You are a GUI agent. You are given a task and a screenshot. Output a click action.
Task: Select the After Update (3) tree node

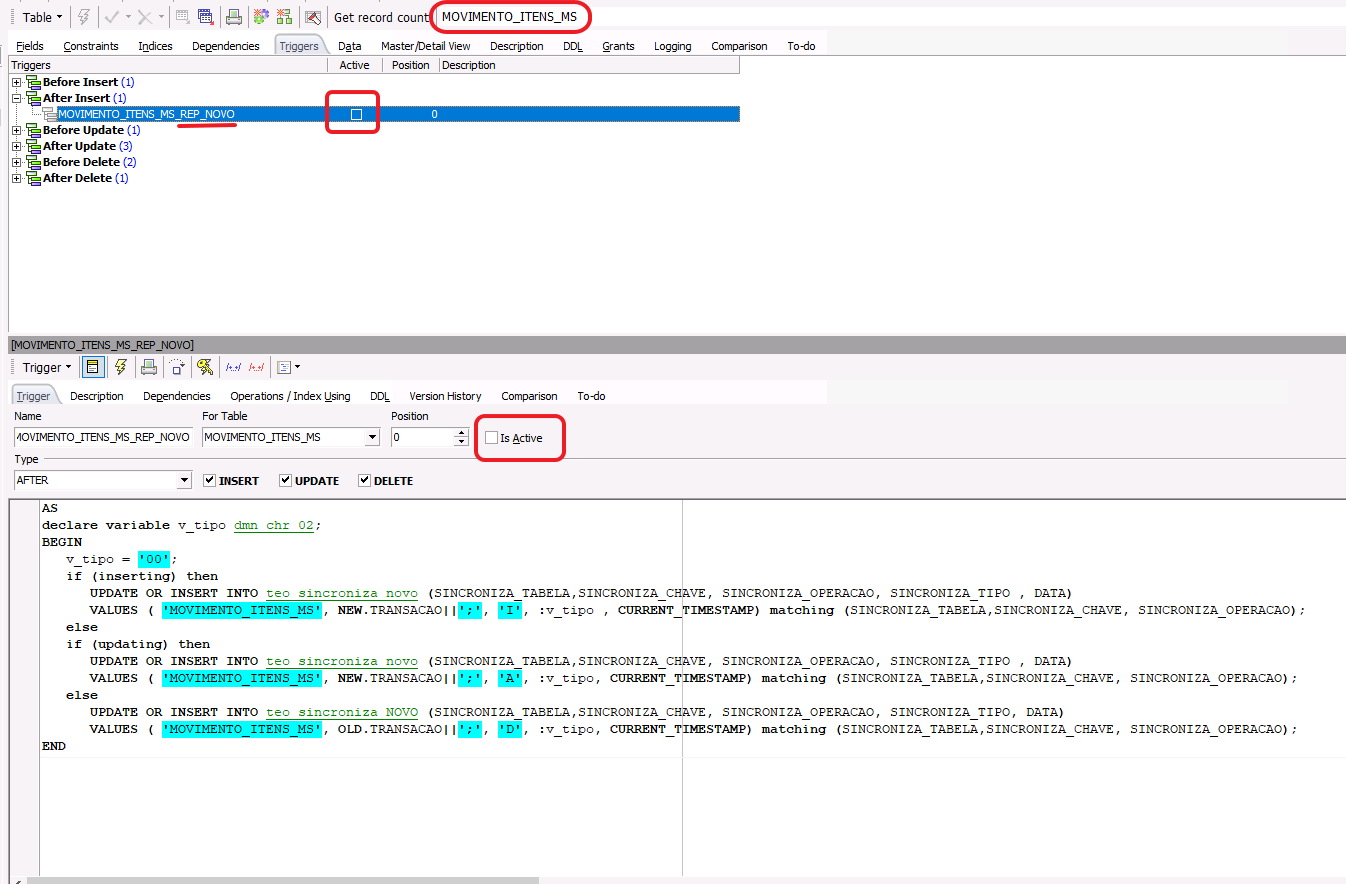(87, 146)
